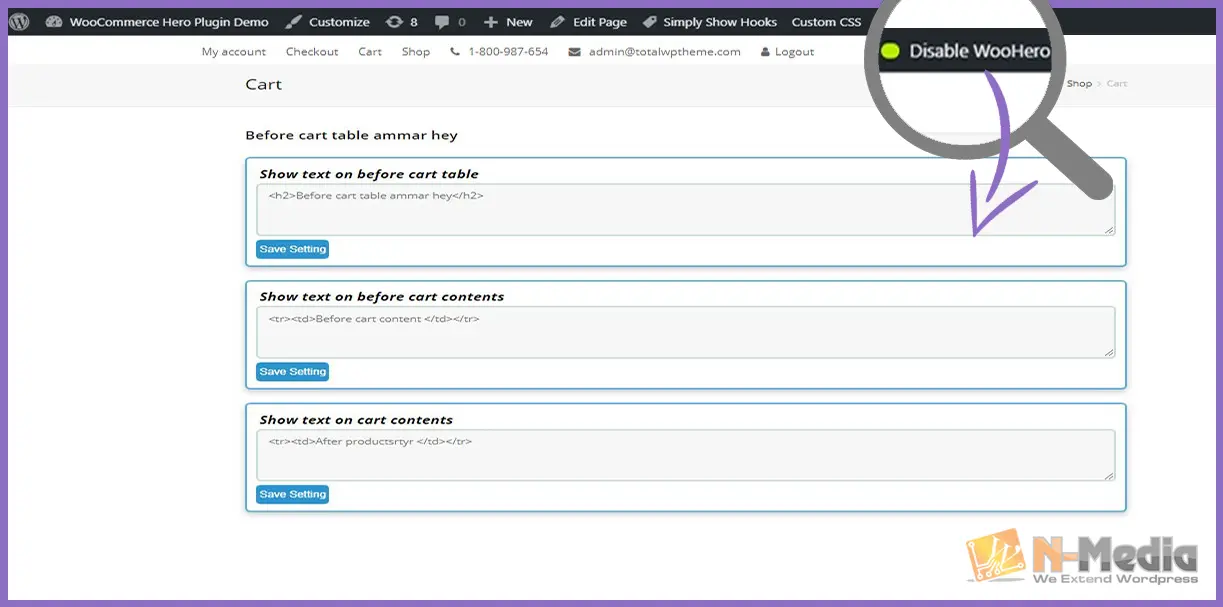1223x607 pixels.
Task: Click inside cart contents textarea
Action: point(685,455)
